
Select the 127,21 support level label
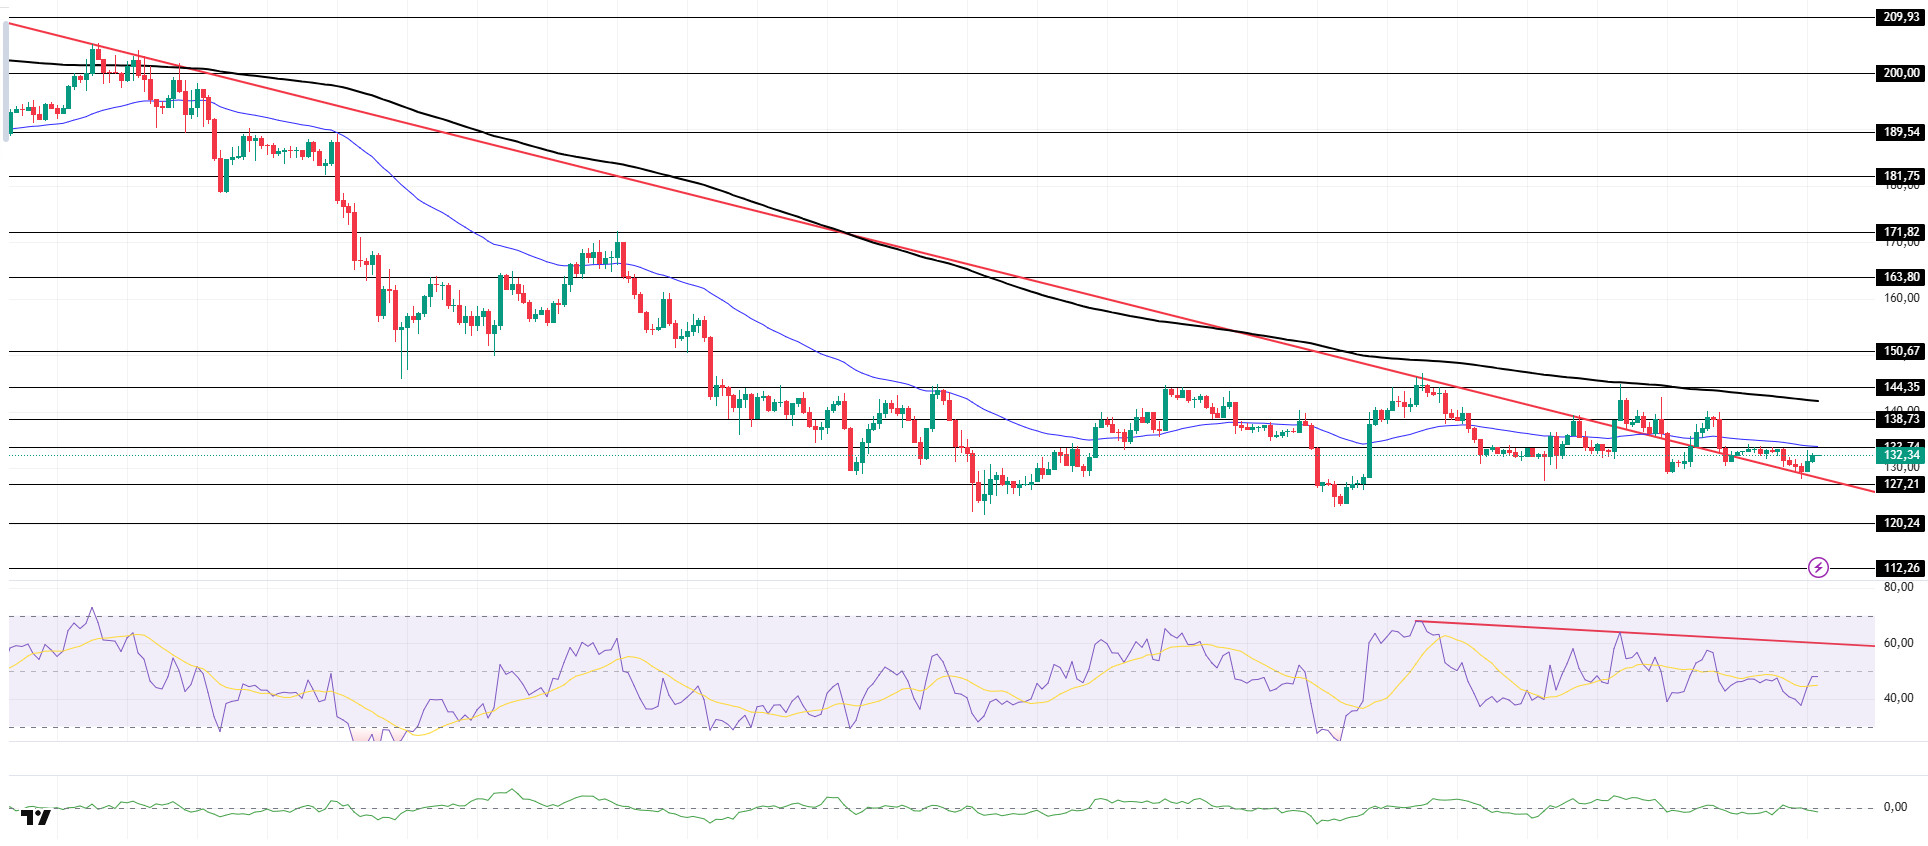pos(1900,484)
